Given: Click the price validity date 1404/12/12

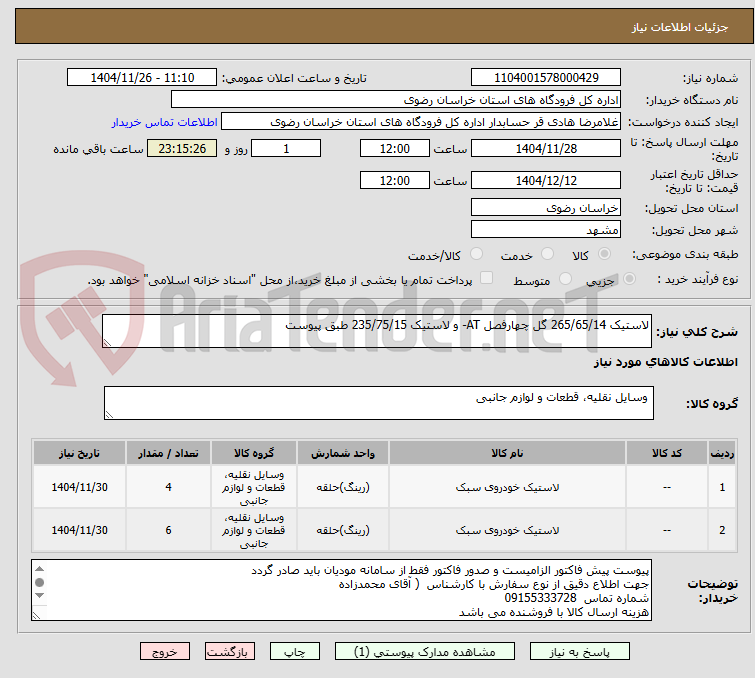Looking at the screenshot, I should [x=546, y=180].
